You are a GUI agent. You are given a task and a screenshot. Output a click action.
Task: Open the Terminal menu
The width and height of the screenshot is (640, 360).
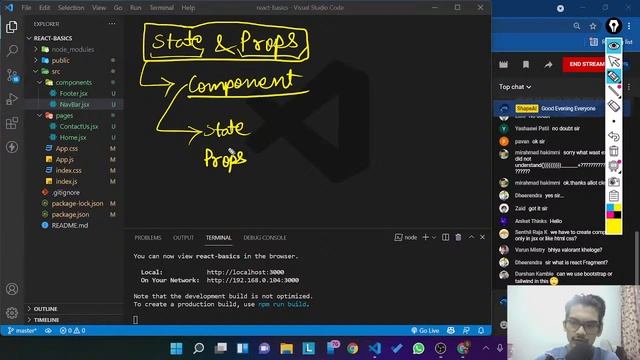161,7
